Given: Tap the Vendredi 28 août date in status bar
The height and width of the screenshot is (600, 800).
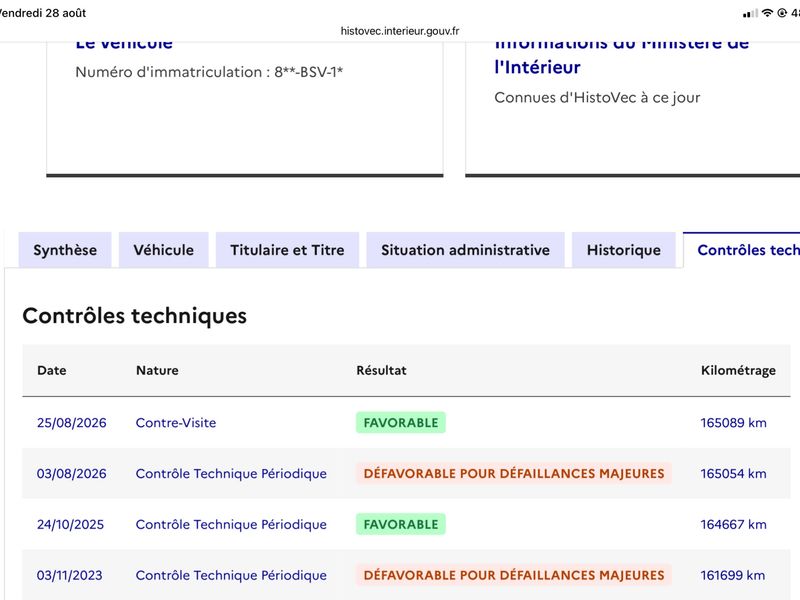Looking at the screenshot, I should (x=43, y=13).
